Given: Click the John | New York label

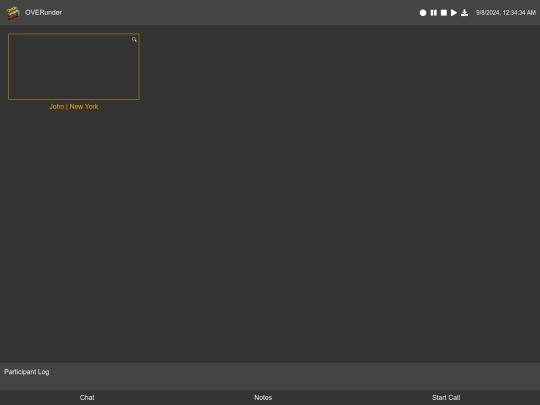Looking at the screenshot, I should (x=74, y=107).
